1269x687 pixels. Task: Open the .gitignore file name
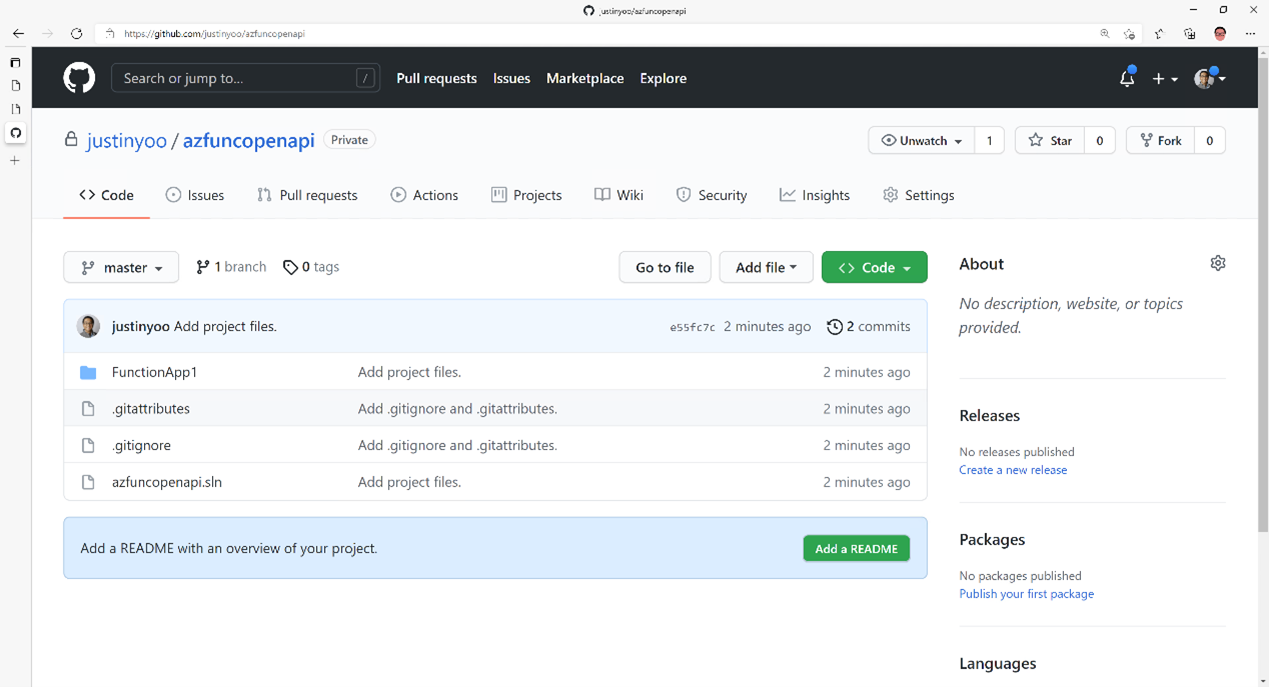[141, 445]
